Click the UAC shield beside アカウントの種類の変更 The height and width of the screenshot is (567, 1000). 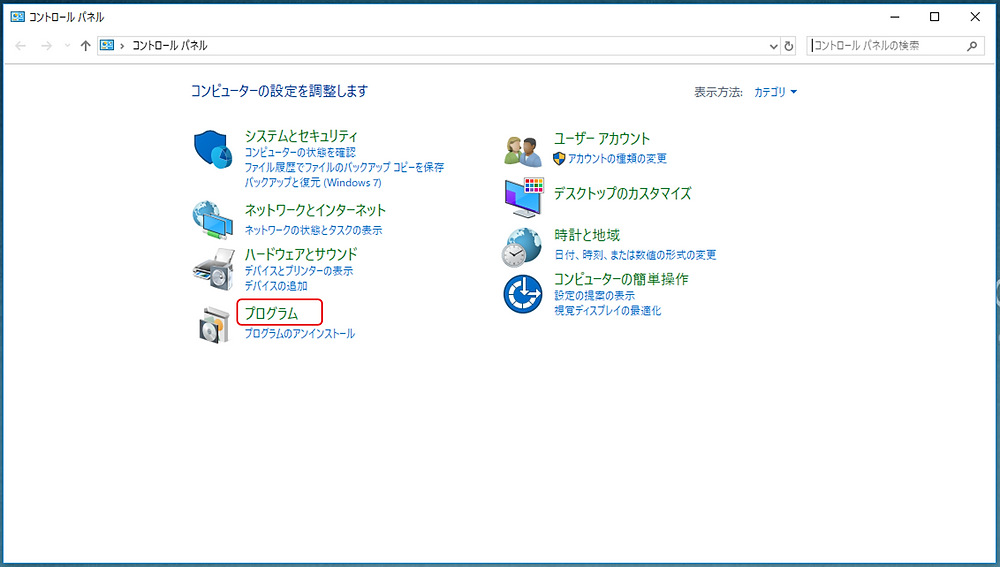(x=559, y=158)
